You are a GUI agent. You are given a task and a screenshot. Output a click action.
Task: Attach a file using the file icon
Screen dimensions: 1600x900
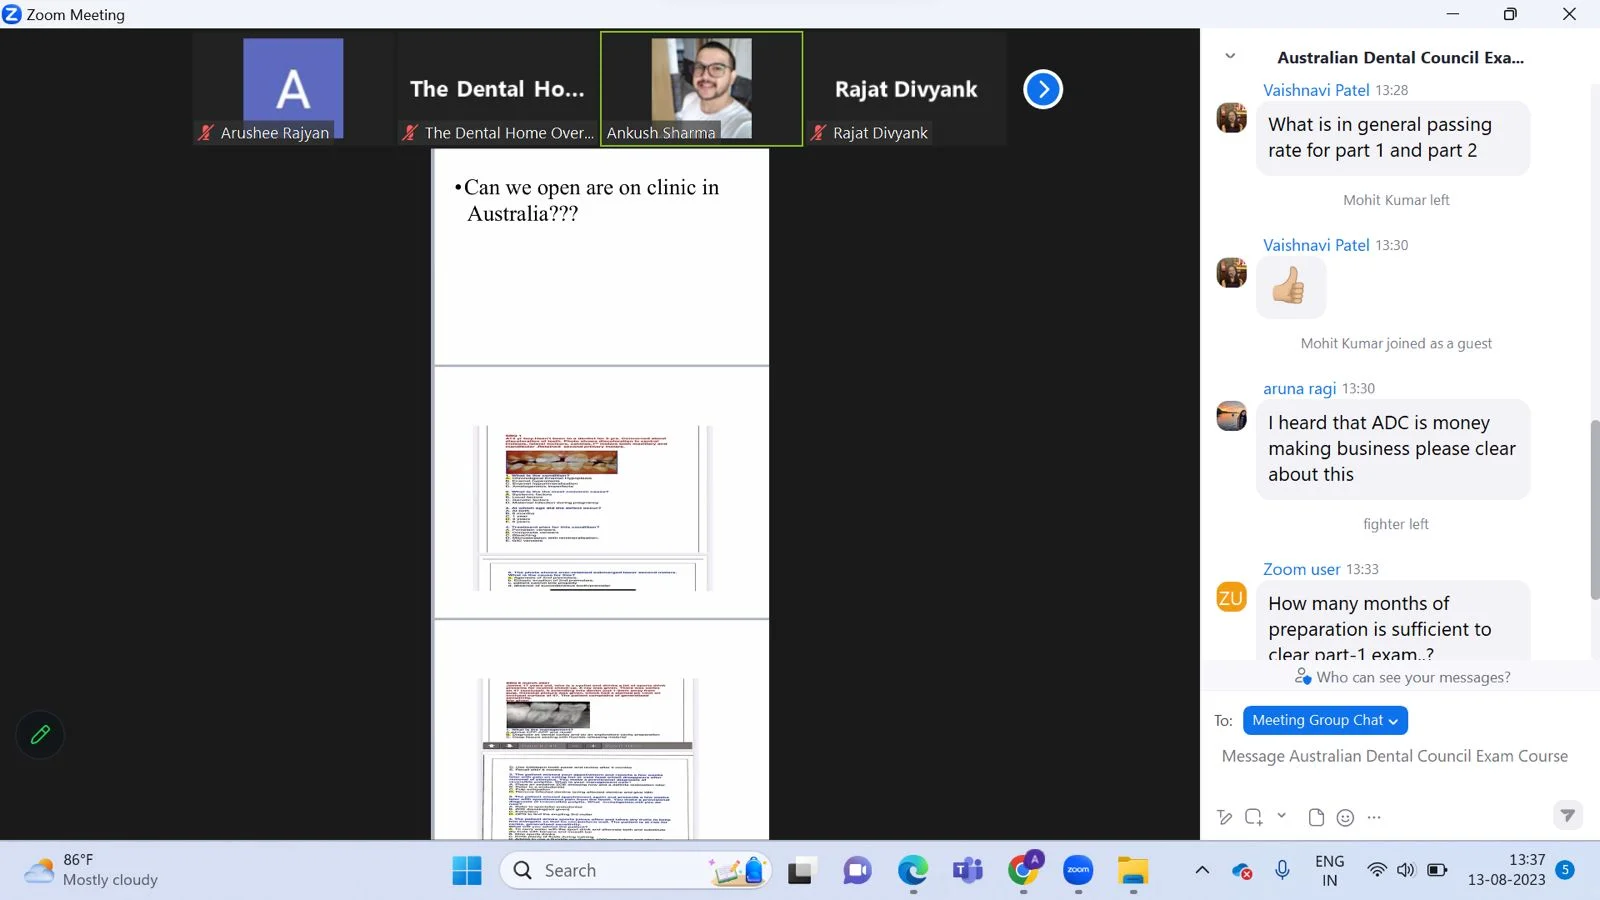click(x=1316, y=817)
